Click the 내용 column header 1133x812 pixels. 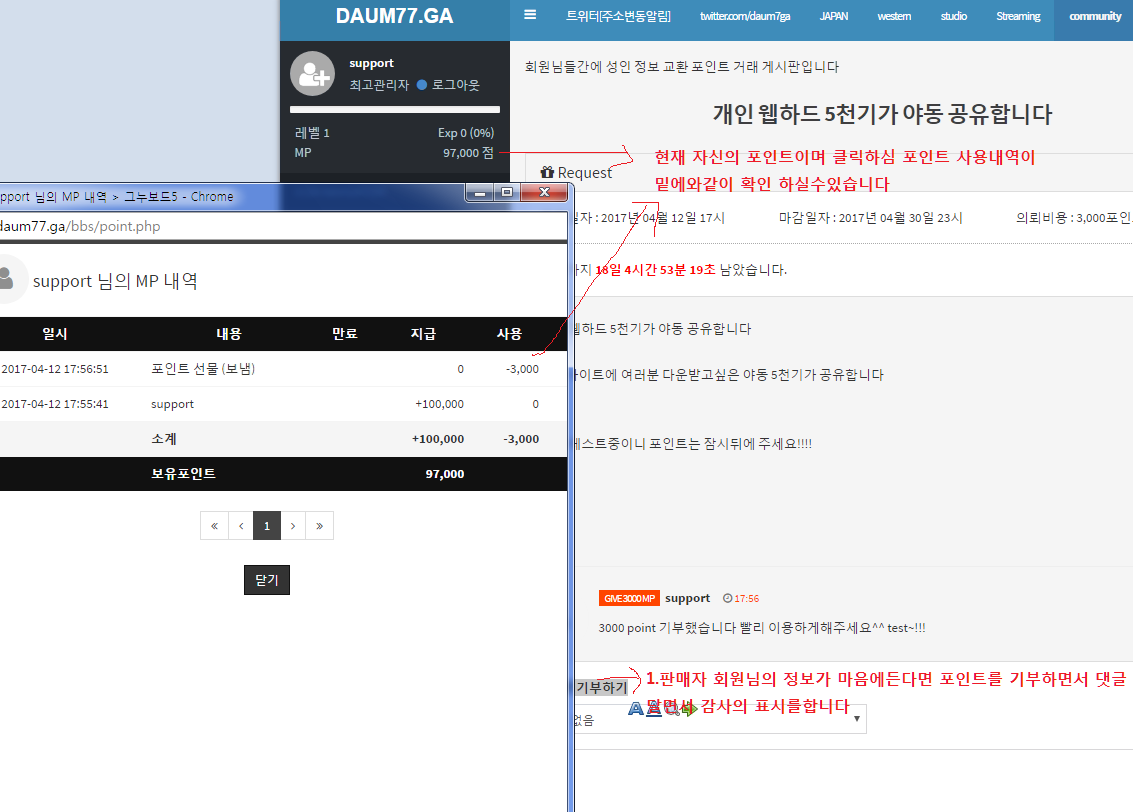coord(229,333)
